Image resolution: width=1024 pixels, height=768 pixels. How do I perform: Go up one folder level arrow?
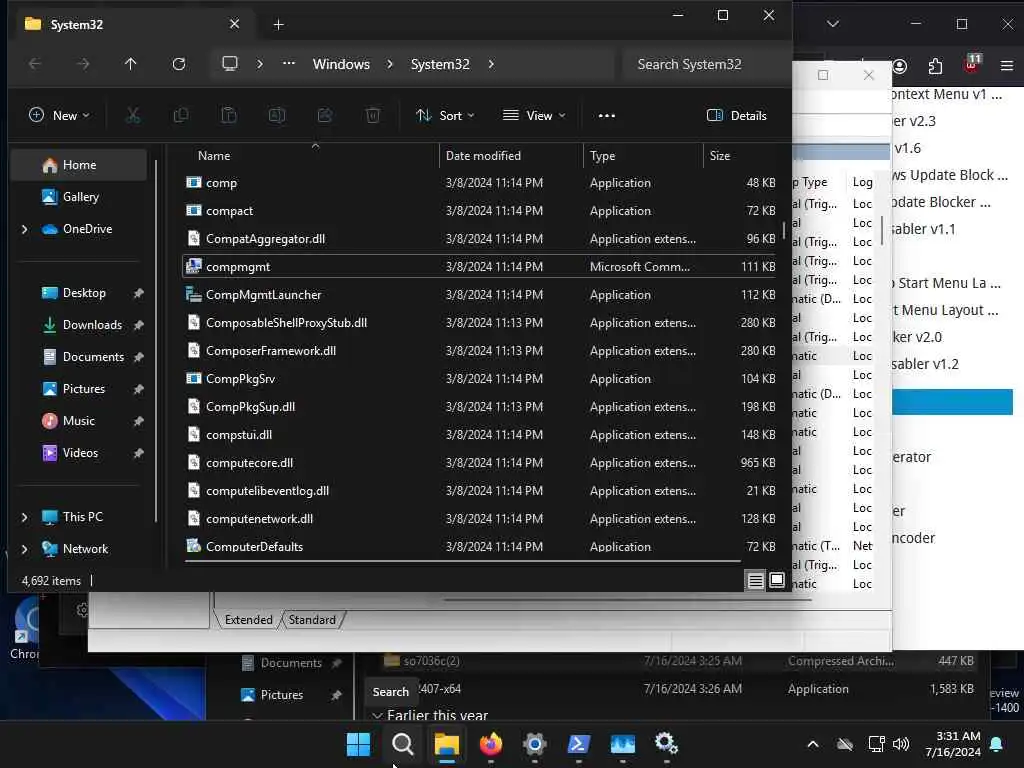[131, 64]
